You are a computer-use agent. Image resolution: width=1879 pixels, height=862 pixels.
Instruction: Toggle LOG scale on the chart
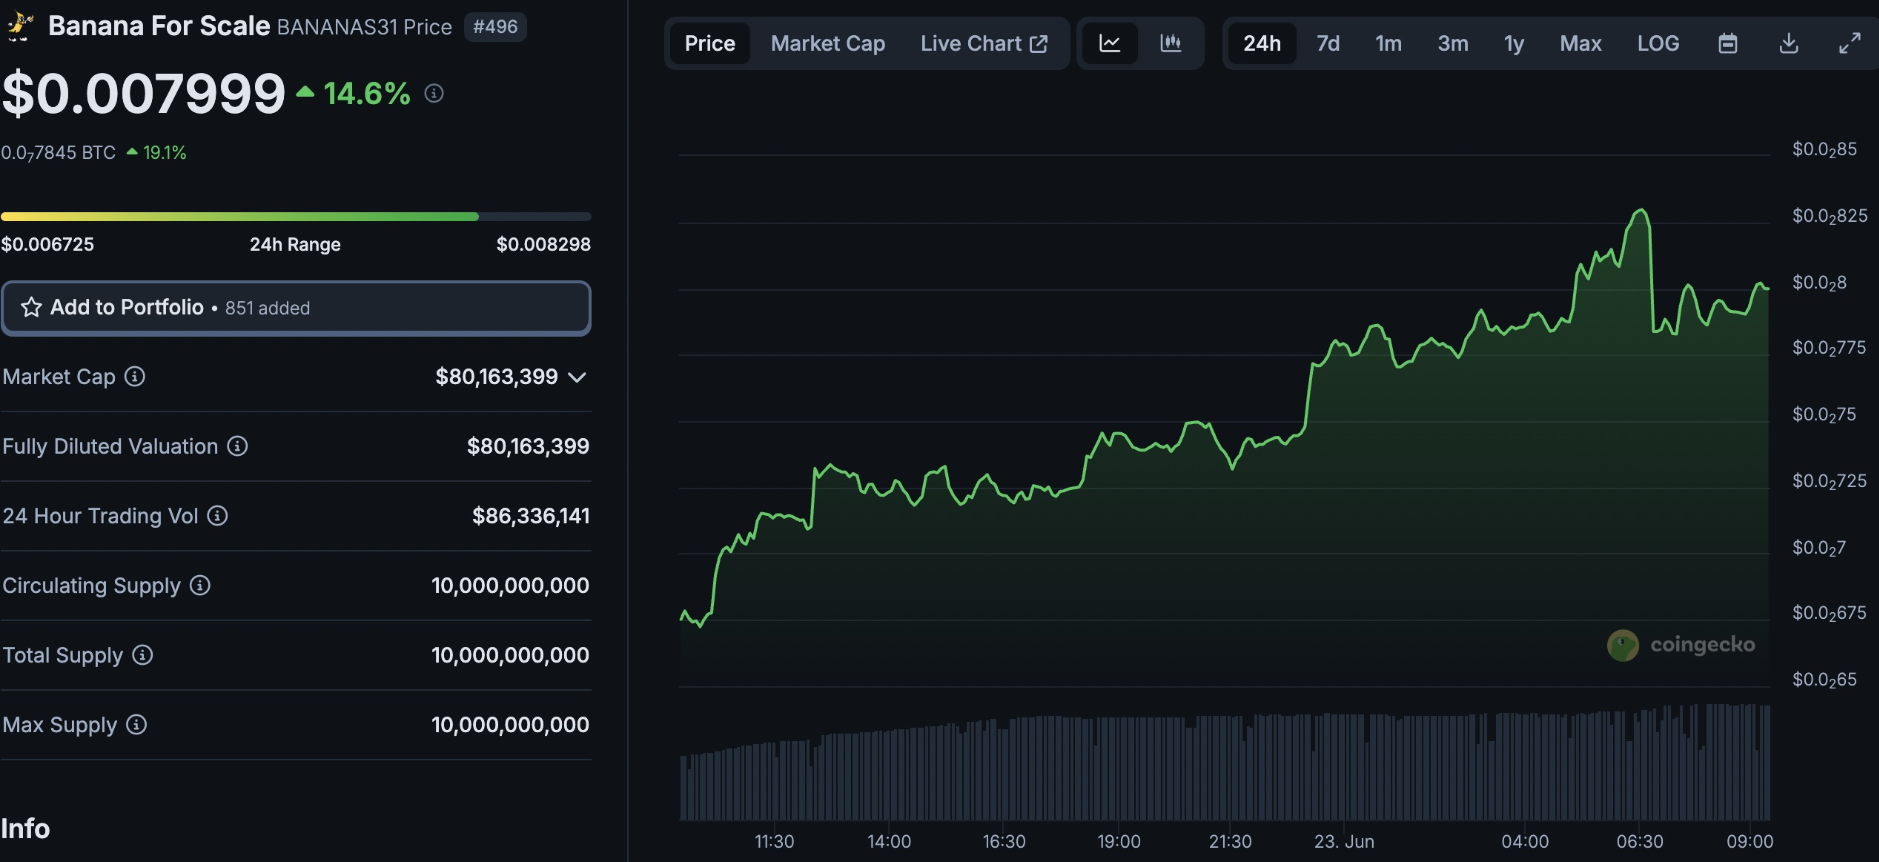pos(1658,43)
